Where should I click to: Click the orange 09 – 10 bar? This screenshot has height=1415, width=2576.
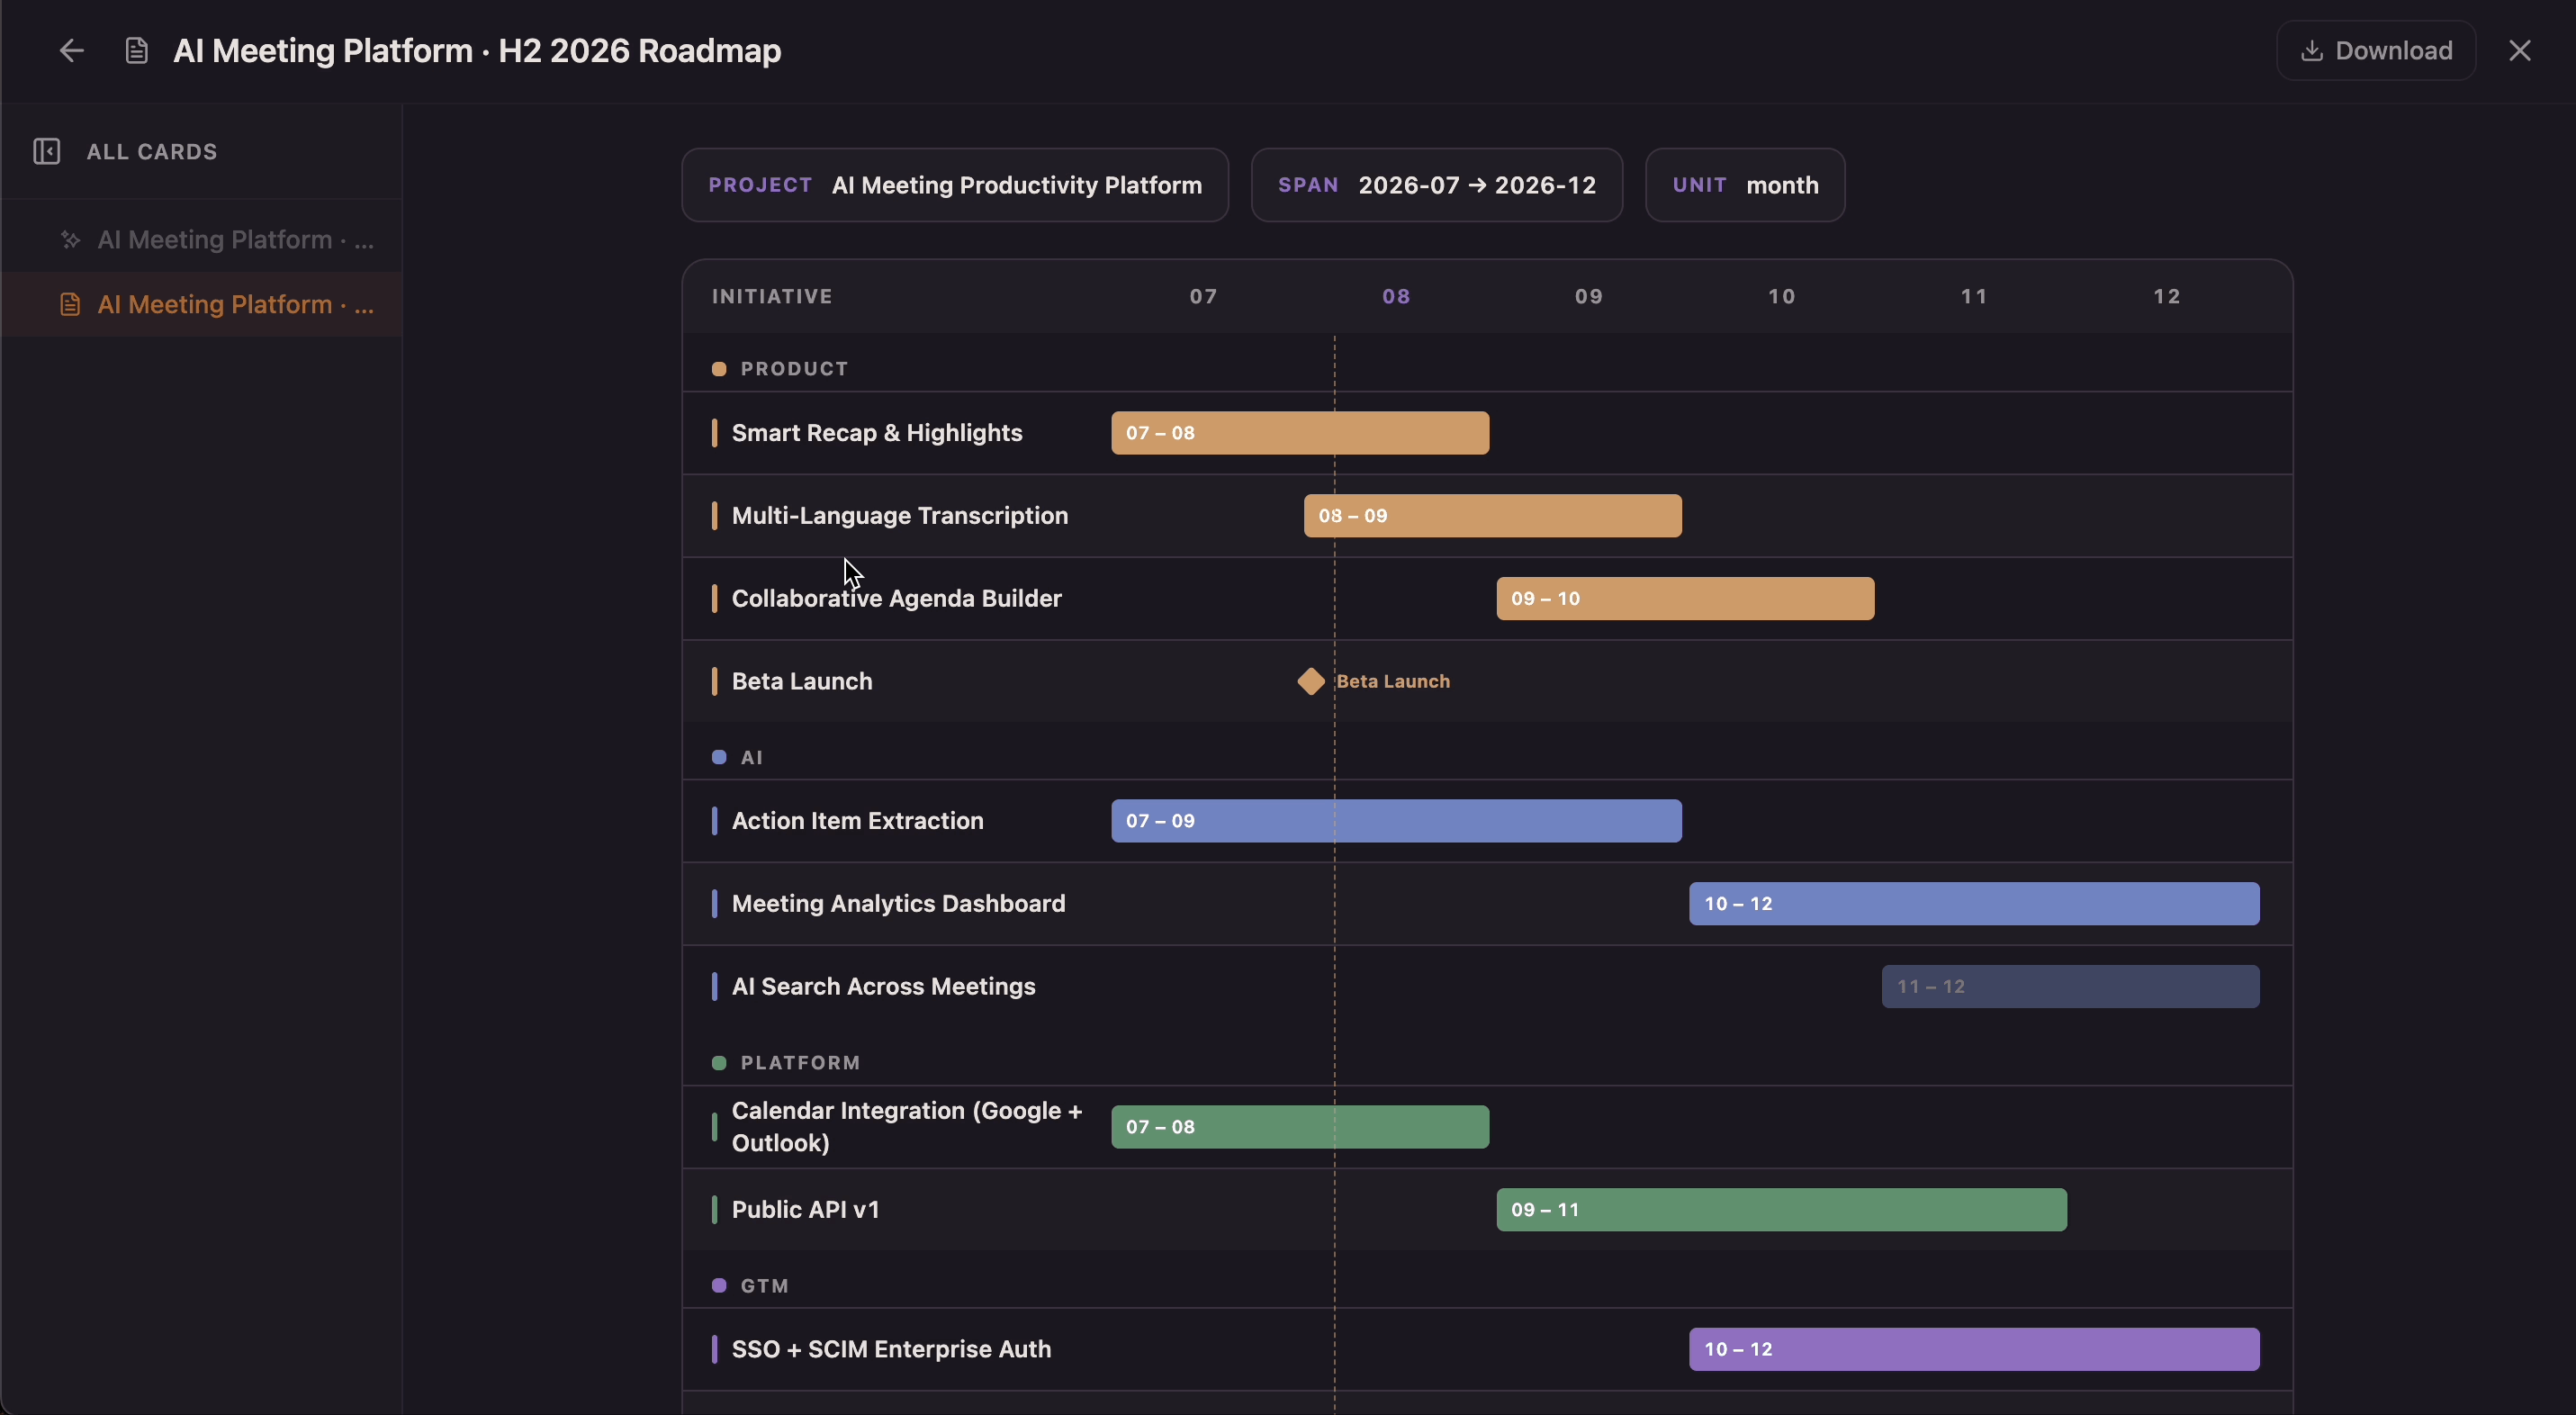(x=1685, y=598)
